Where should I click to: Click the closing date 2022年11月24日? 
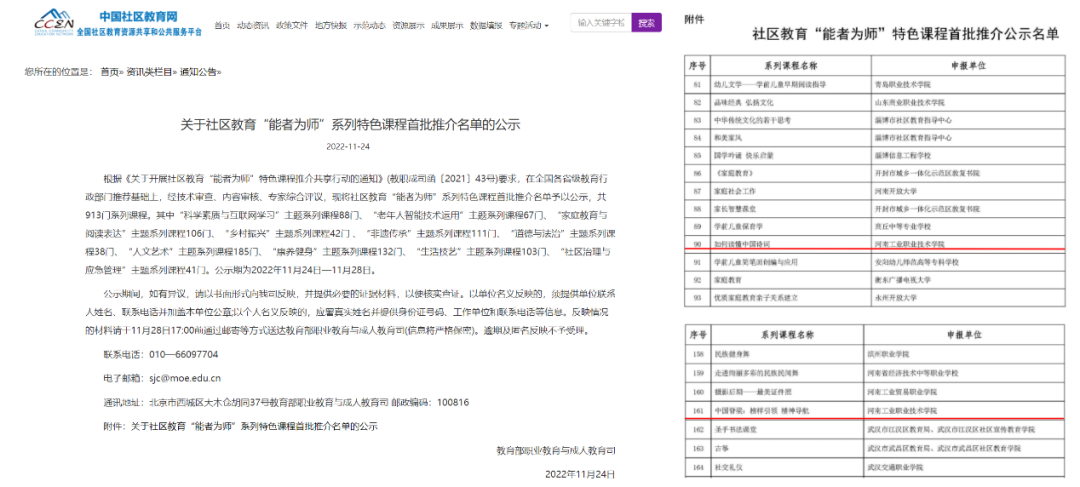580,475
